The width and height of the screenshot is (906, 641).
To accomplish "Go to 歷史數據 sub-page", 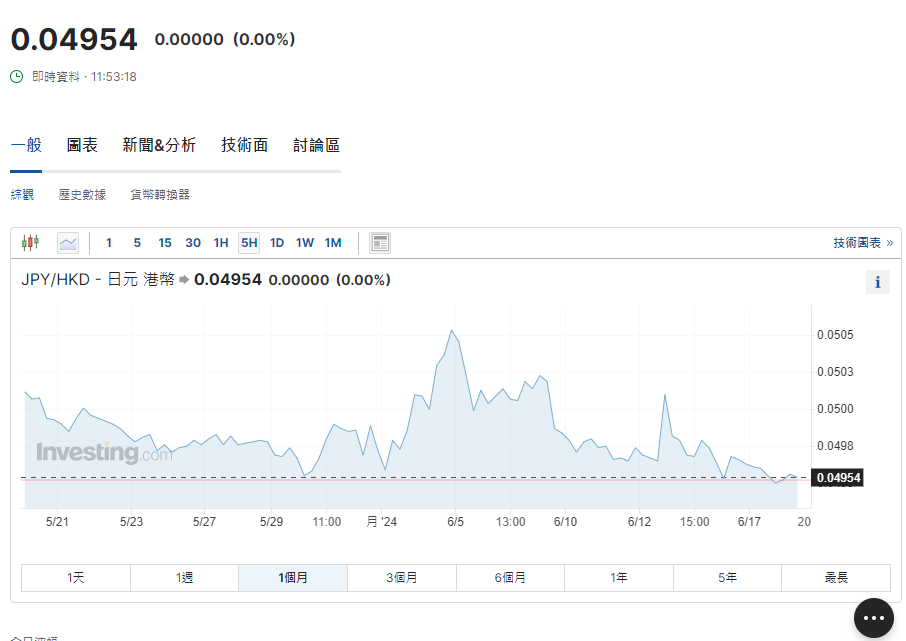I will tap(82, 195).
